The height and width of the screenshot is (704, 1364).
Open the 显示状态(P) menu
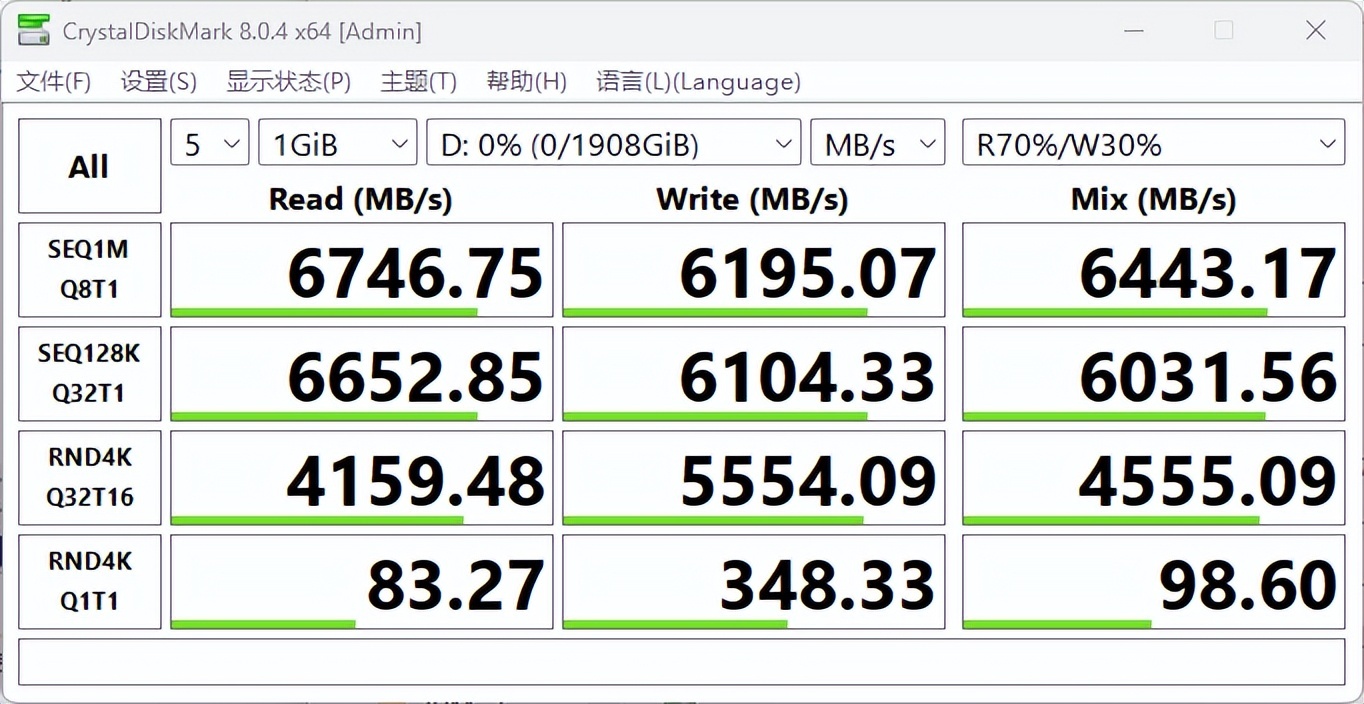click(x=288, y=82)
